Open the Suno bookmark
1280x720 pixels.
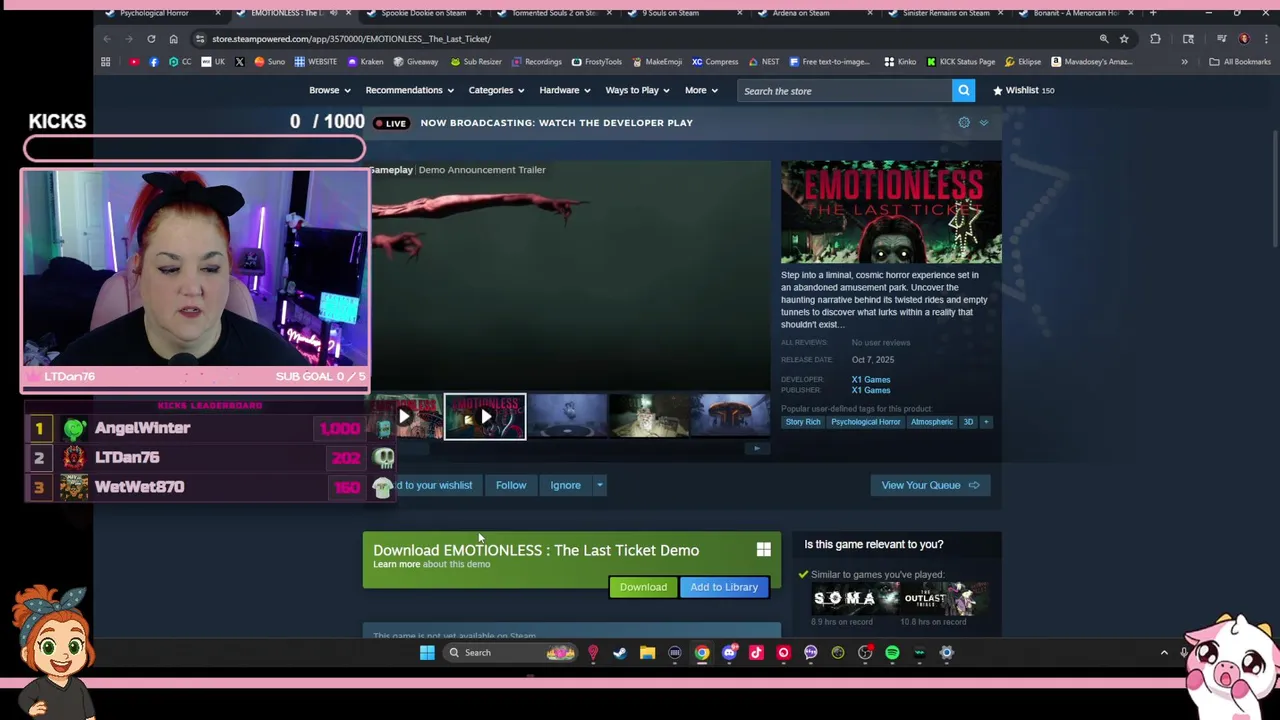pos(269,61)
